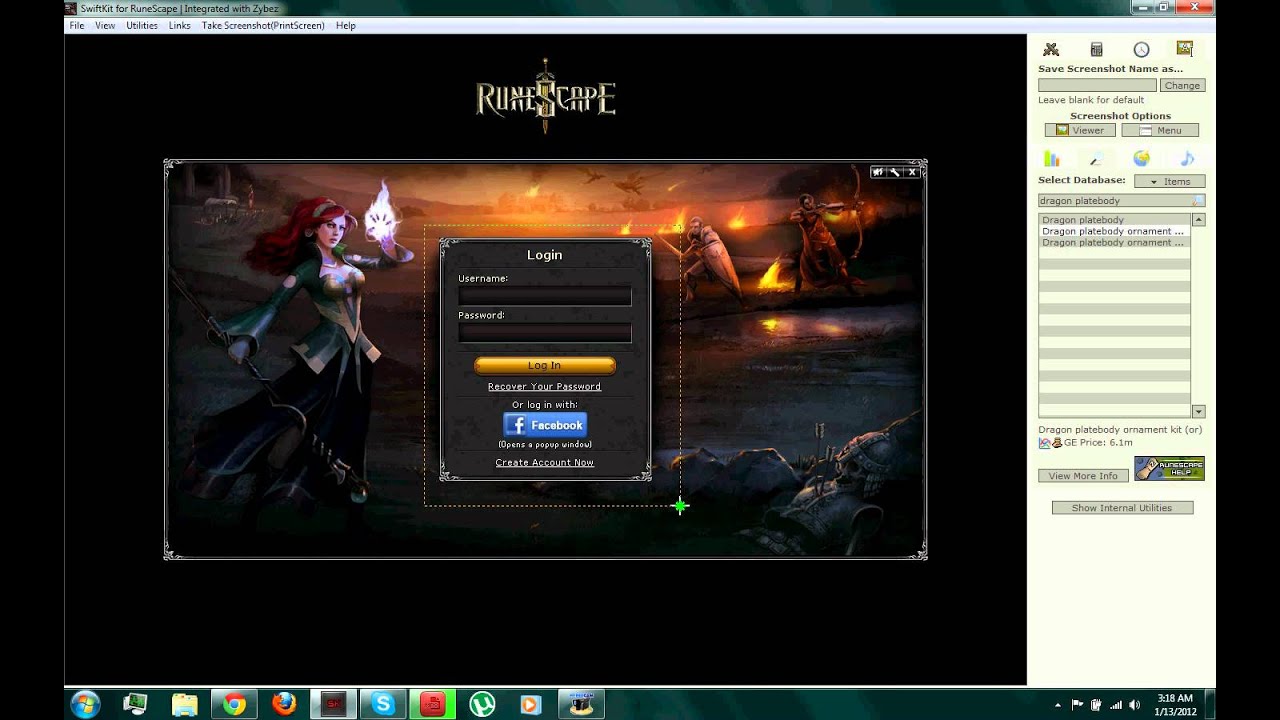Click the Username input field
The width and height of the screenshot is (1280, 720).
pyautogui.click(x=545, y=296)
